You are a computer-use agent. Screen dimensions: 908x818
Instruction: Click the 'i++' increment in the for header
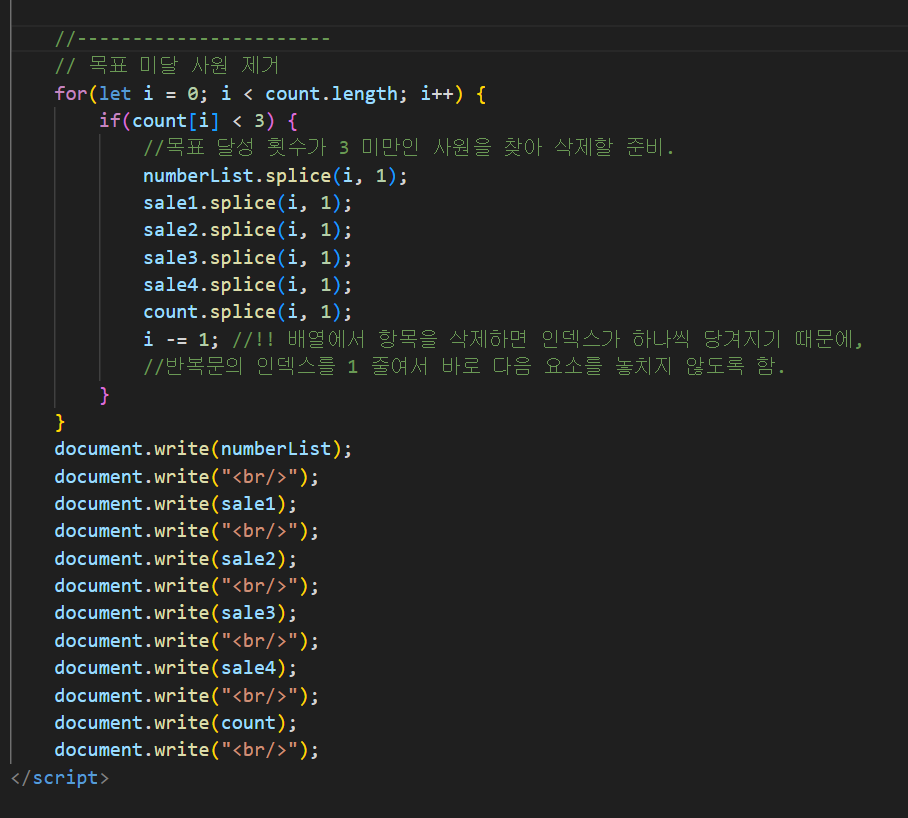437,94
